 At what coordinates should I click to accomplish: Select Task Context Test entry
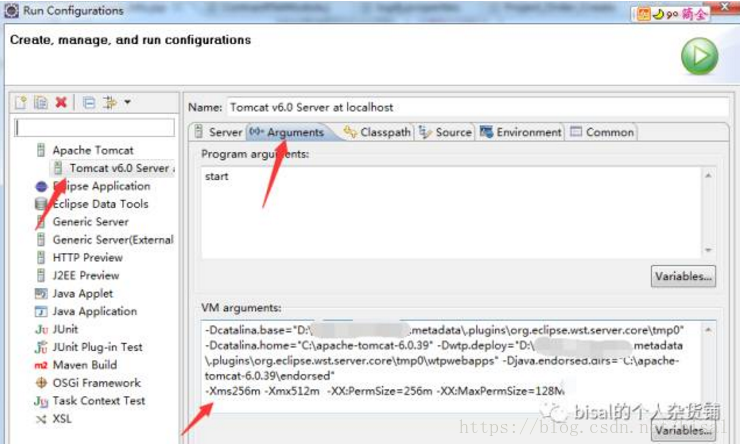tap(99, 401)
